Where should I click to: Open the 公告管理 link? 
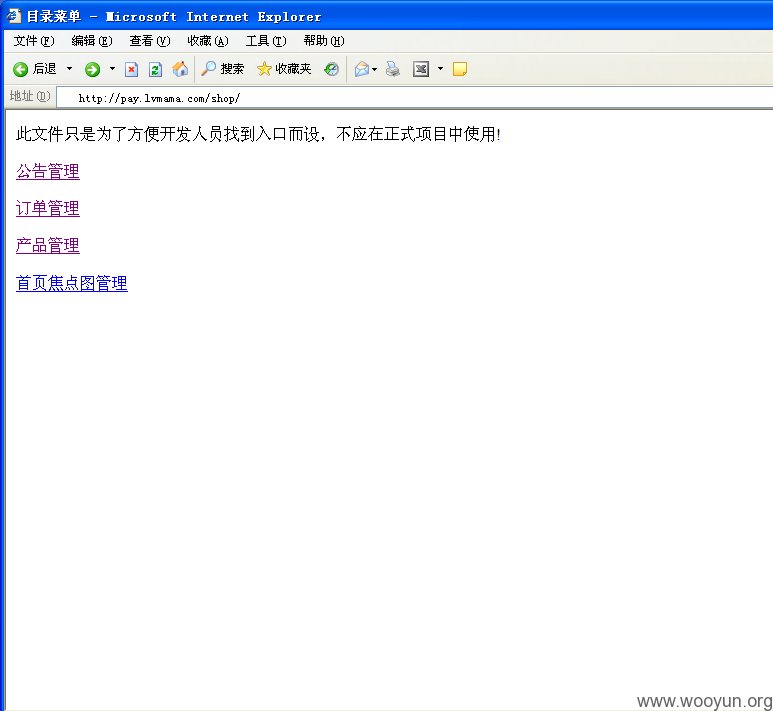48,172
